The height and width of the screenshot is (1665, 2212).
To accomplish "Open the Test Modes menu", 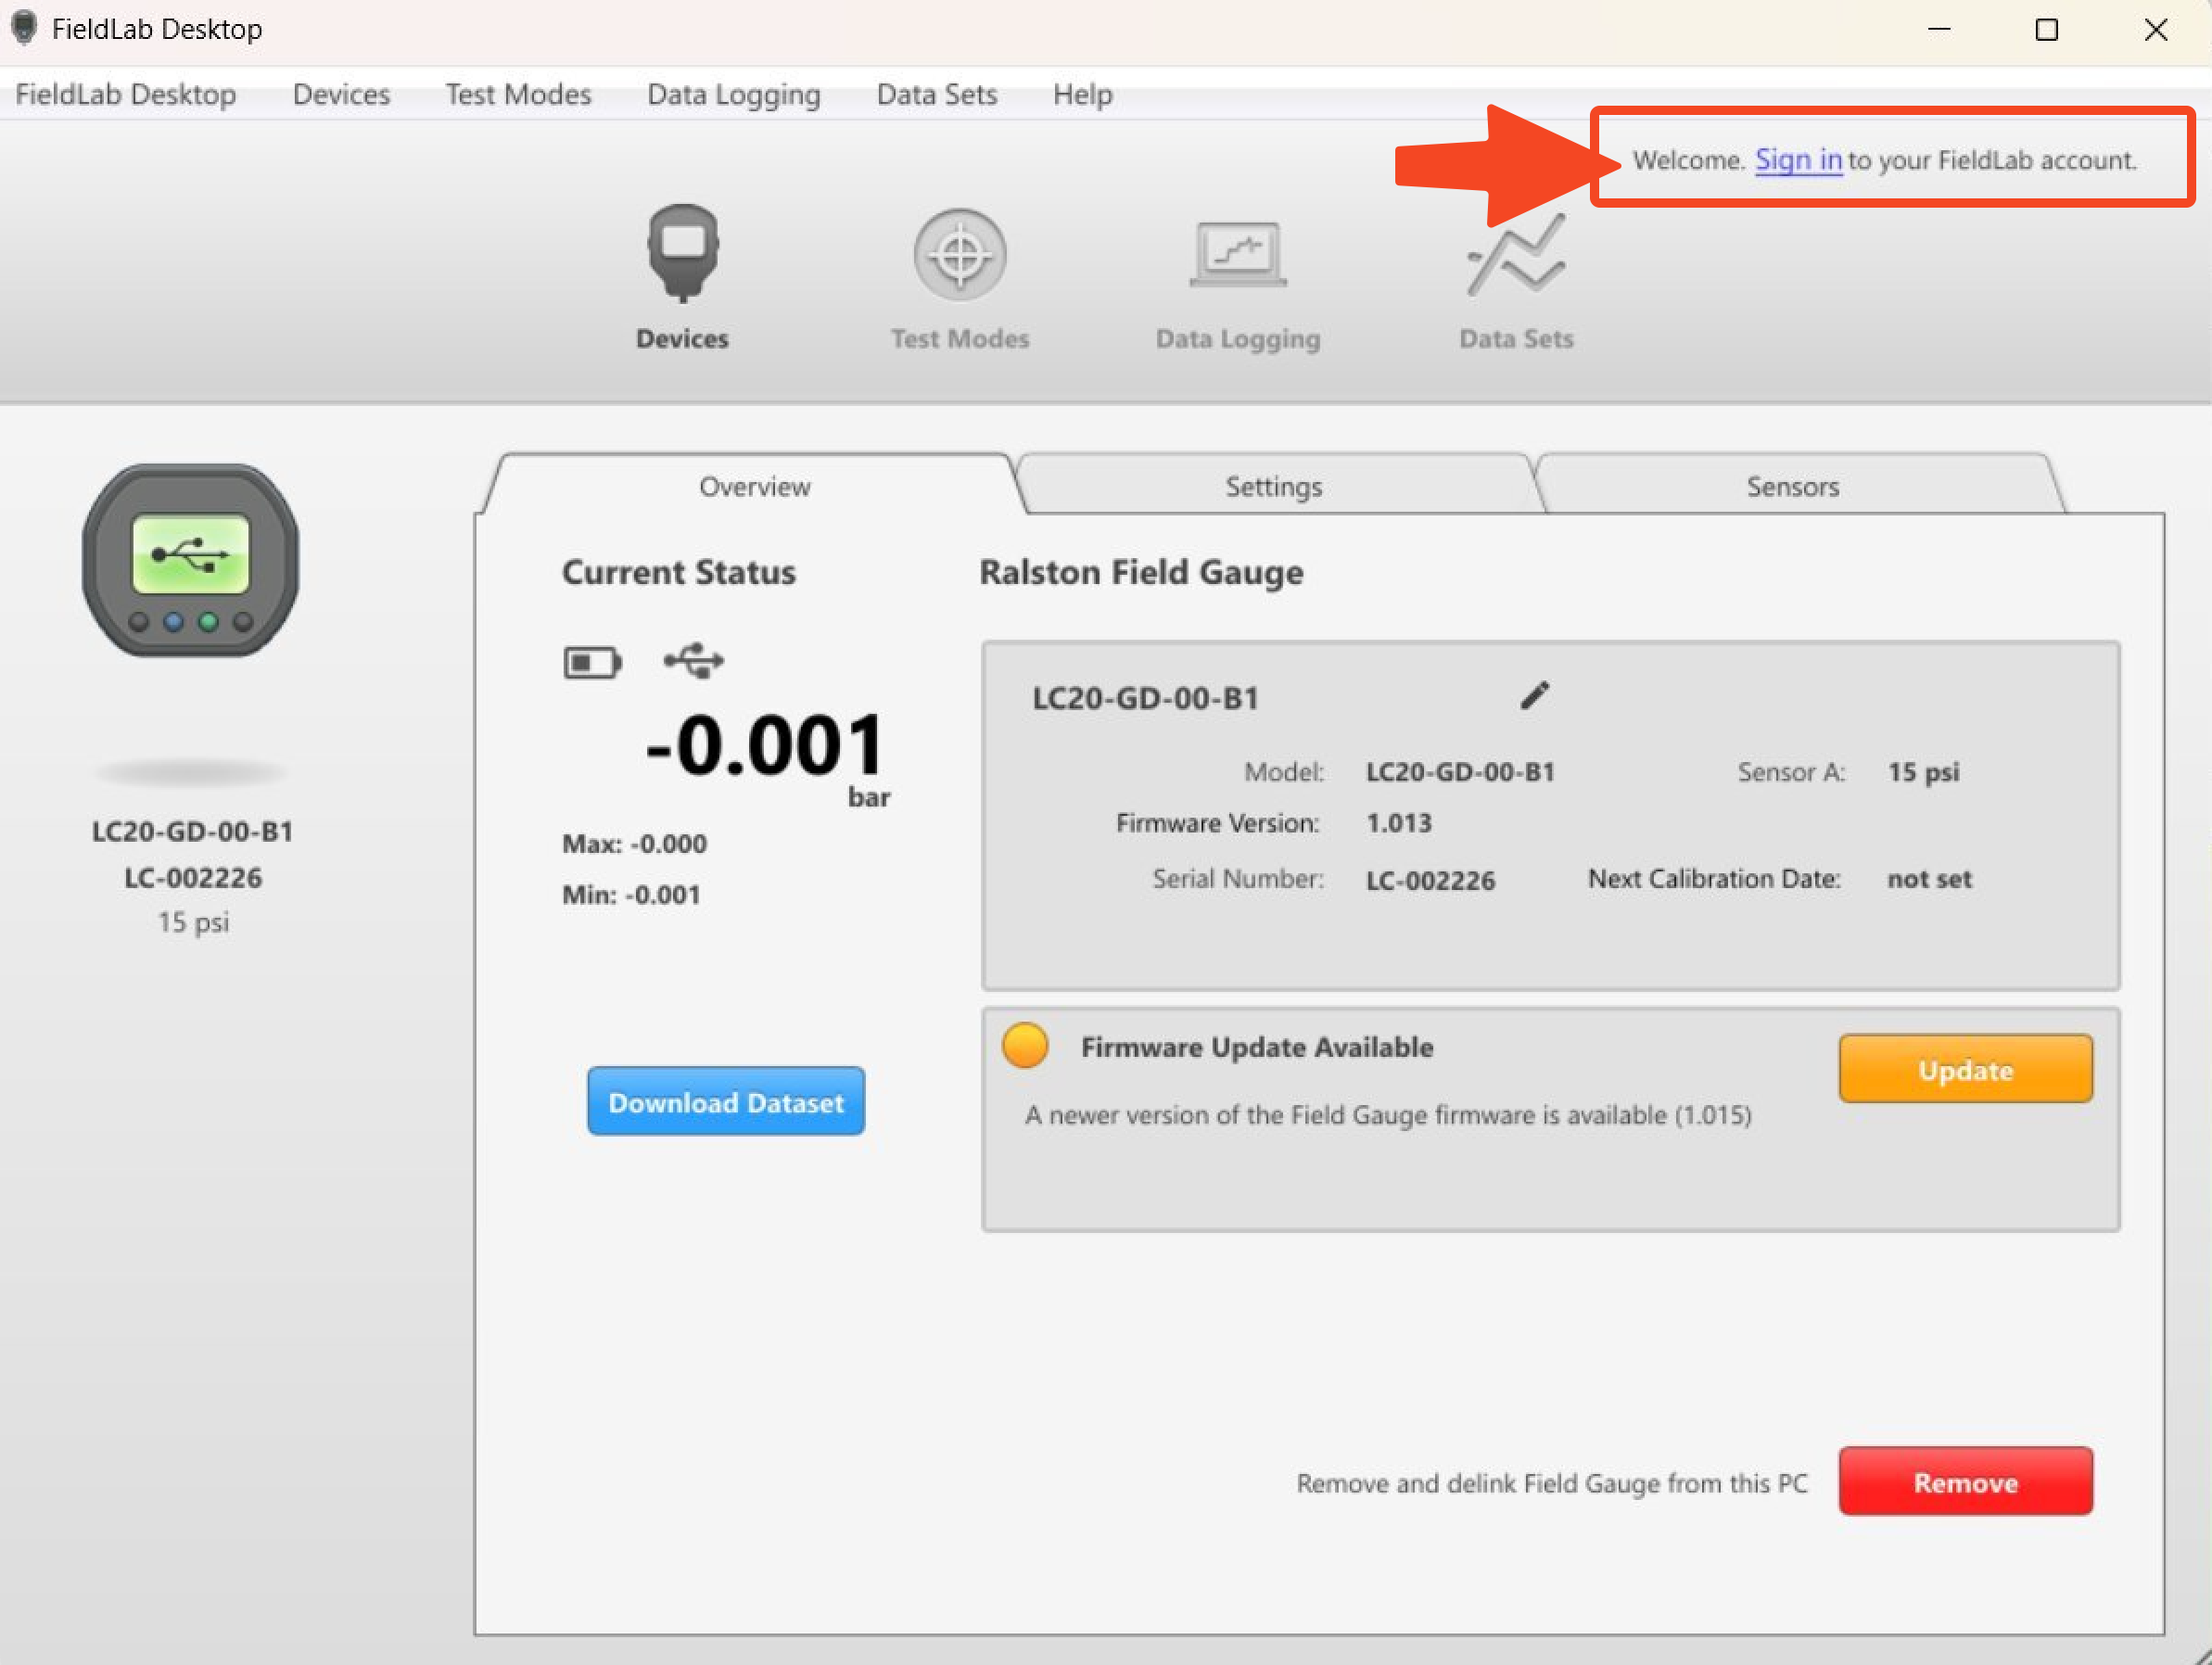I will [x=518, y=94].
